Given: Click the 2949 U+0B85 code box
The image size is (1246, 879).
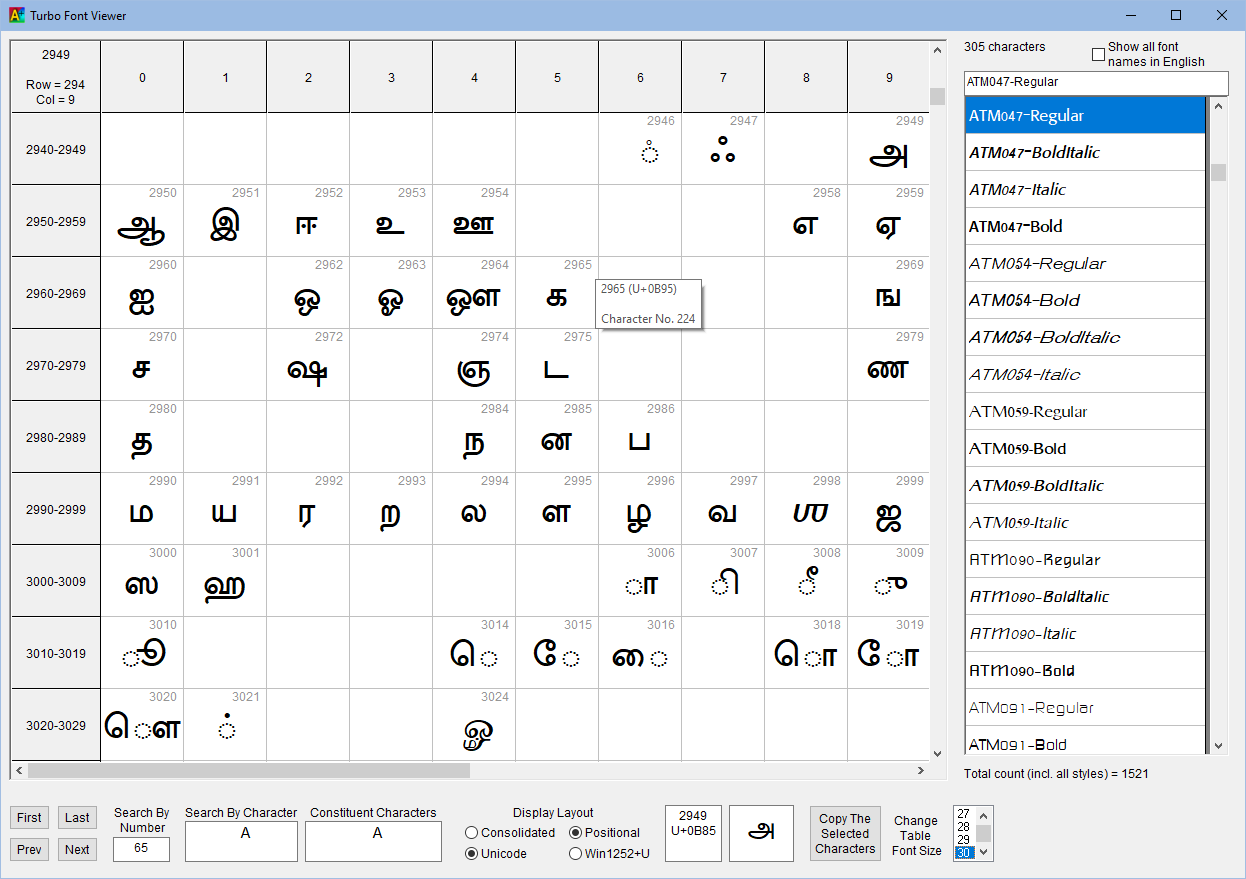Looking at the screenshot, I should [x=693, y=833].
